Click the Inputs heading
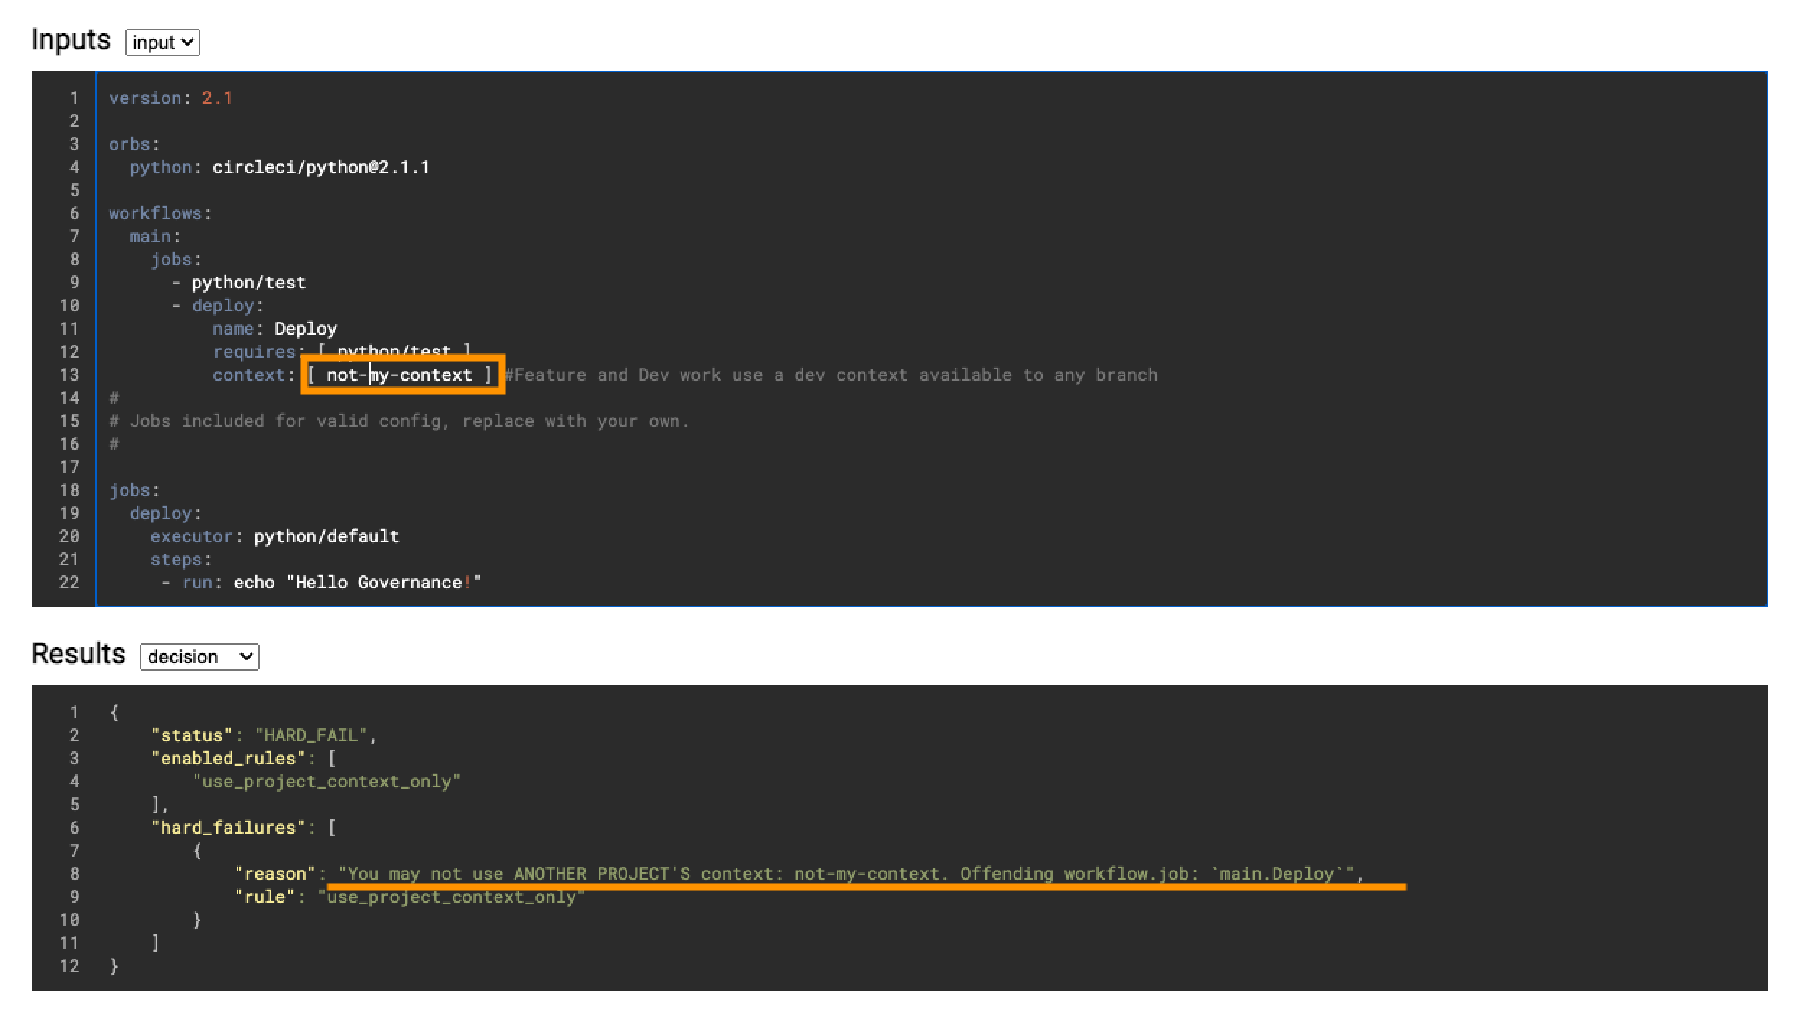The width and height of the screenshot is (1800, 1021). point(70,40)
